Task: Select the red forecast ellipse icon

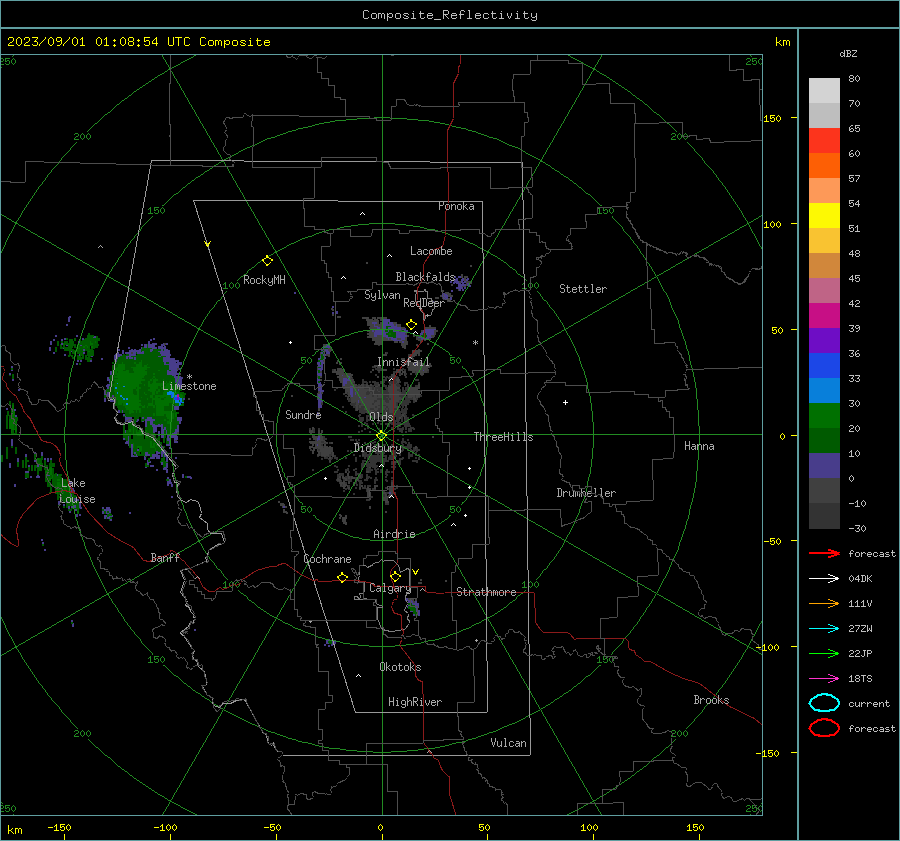Action: (x=824, y=728)
